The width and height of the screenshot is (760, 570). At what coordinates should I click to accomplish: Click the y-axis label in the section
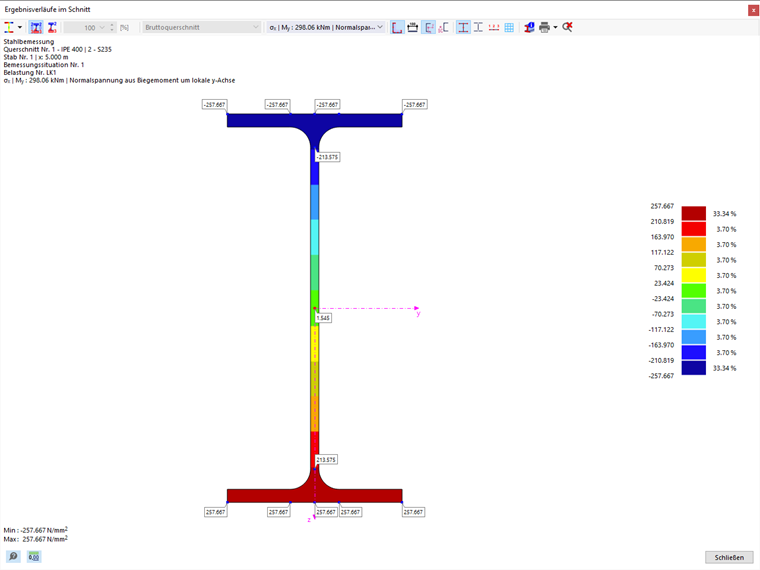[418, 314]
